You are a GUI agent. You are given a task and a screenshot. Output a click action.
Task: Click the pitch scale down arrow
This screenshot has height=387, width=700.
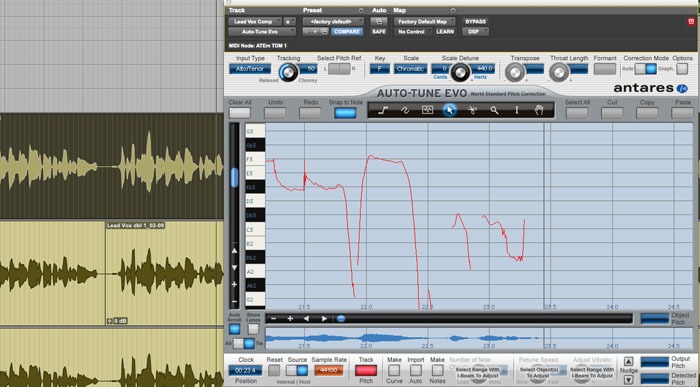coord(234,268)
